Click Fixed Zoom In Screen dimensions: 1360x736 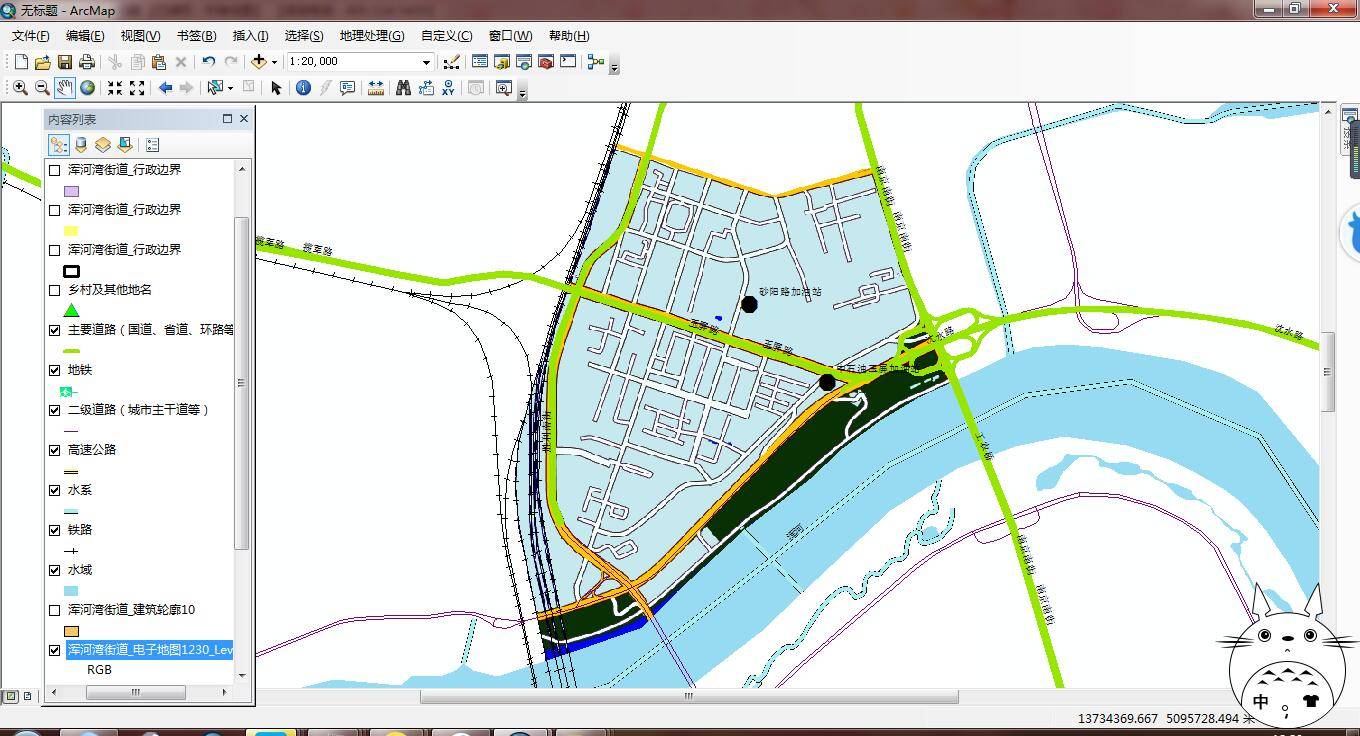115,88
